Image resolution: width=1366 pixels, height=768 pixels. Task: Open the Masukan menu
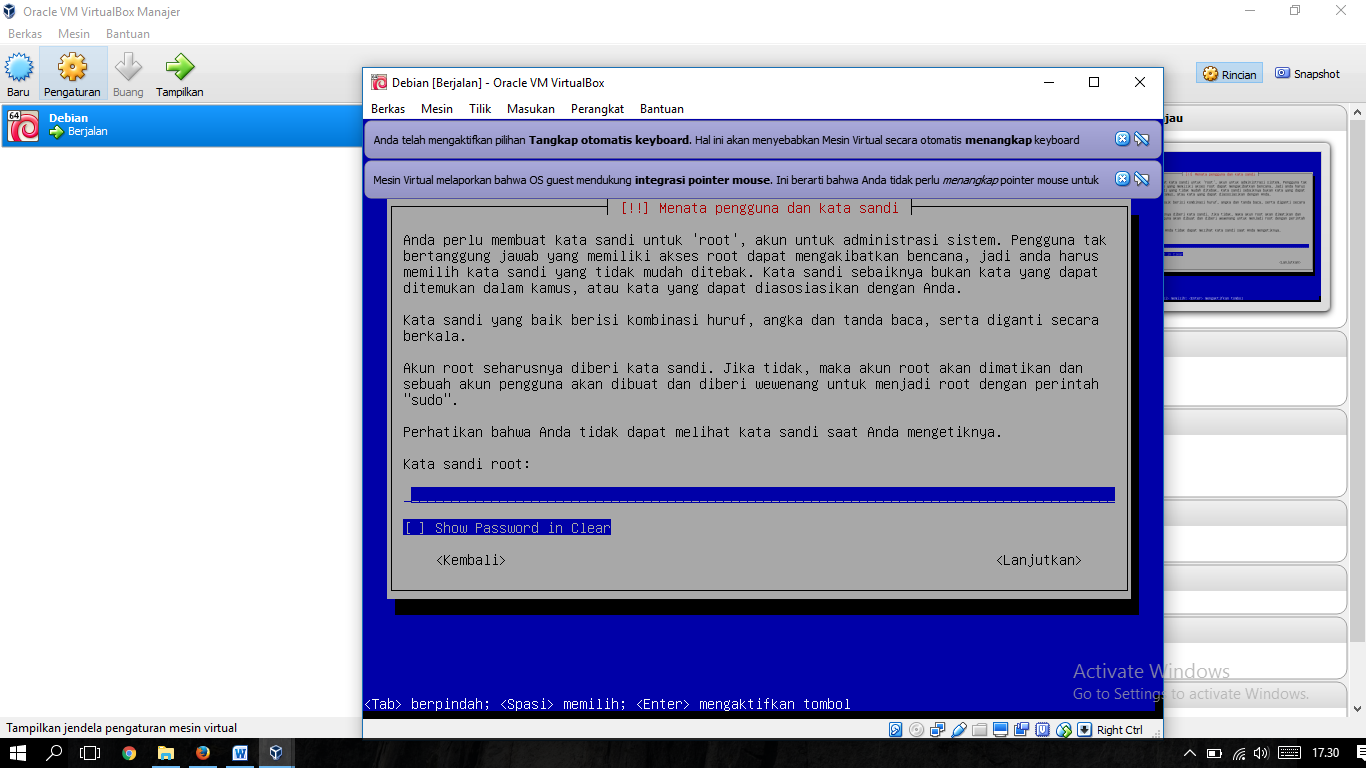coord(530,109)
